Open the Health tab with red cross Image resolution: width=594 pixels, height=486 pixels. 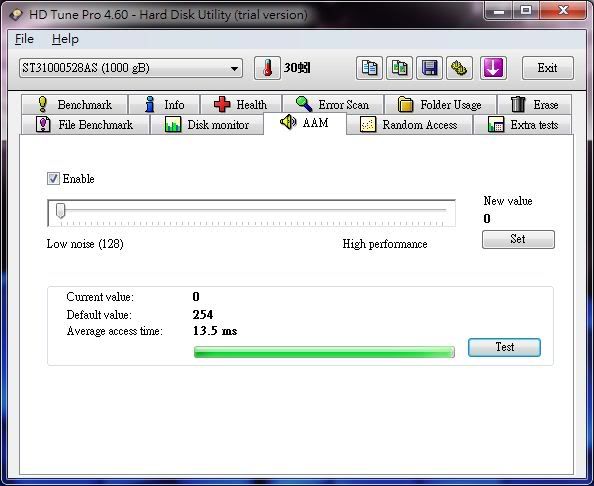241,104
